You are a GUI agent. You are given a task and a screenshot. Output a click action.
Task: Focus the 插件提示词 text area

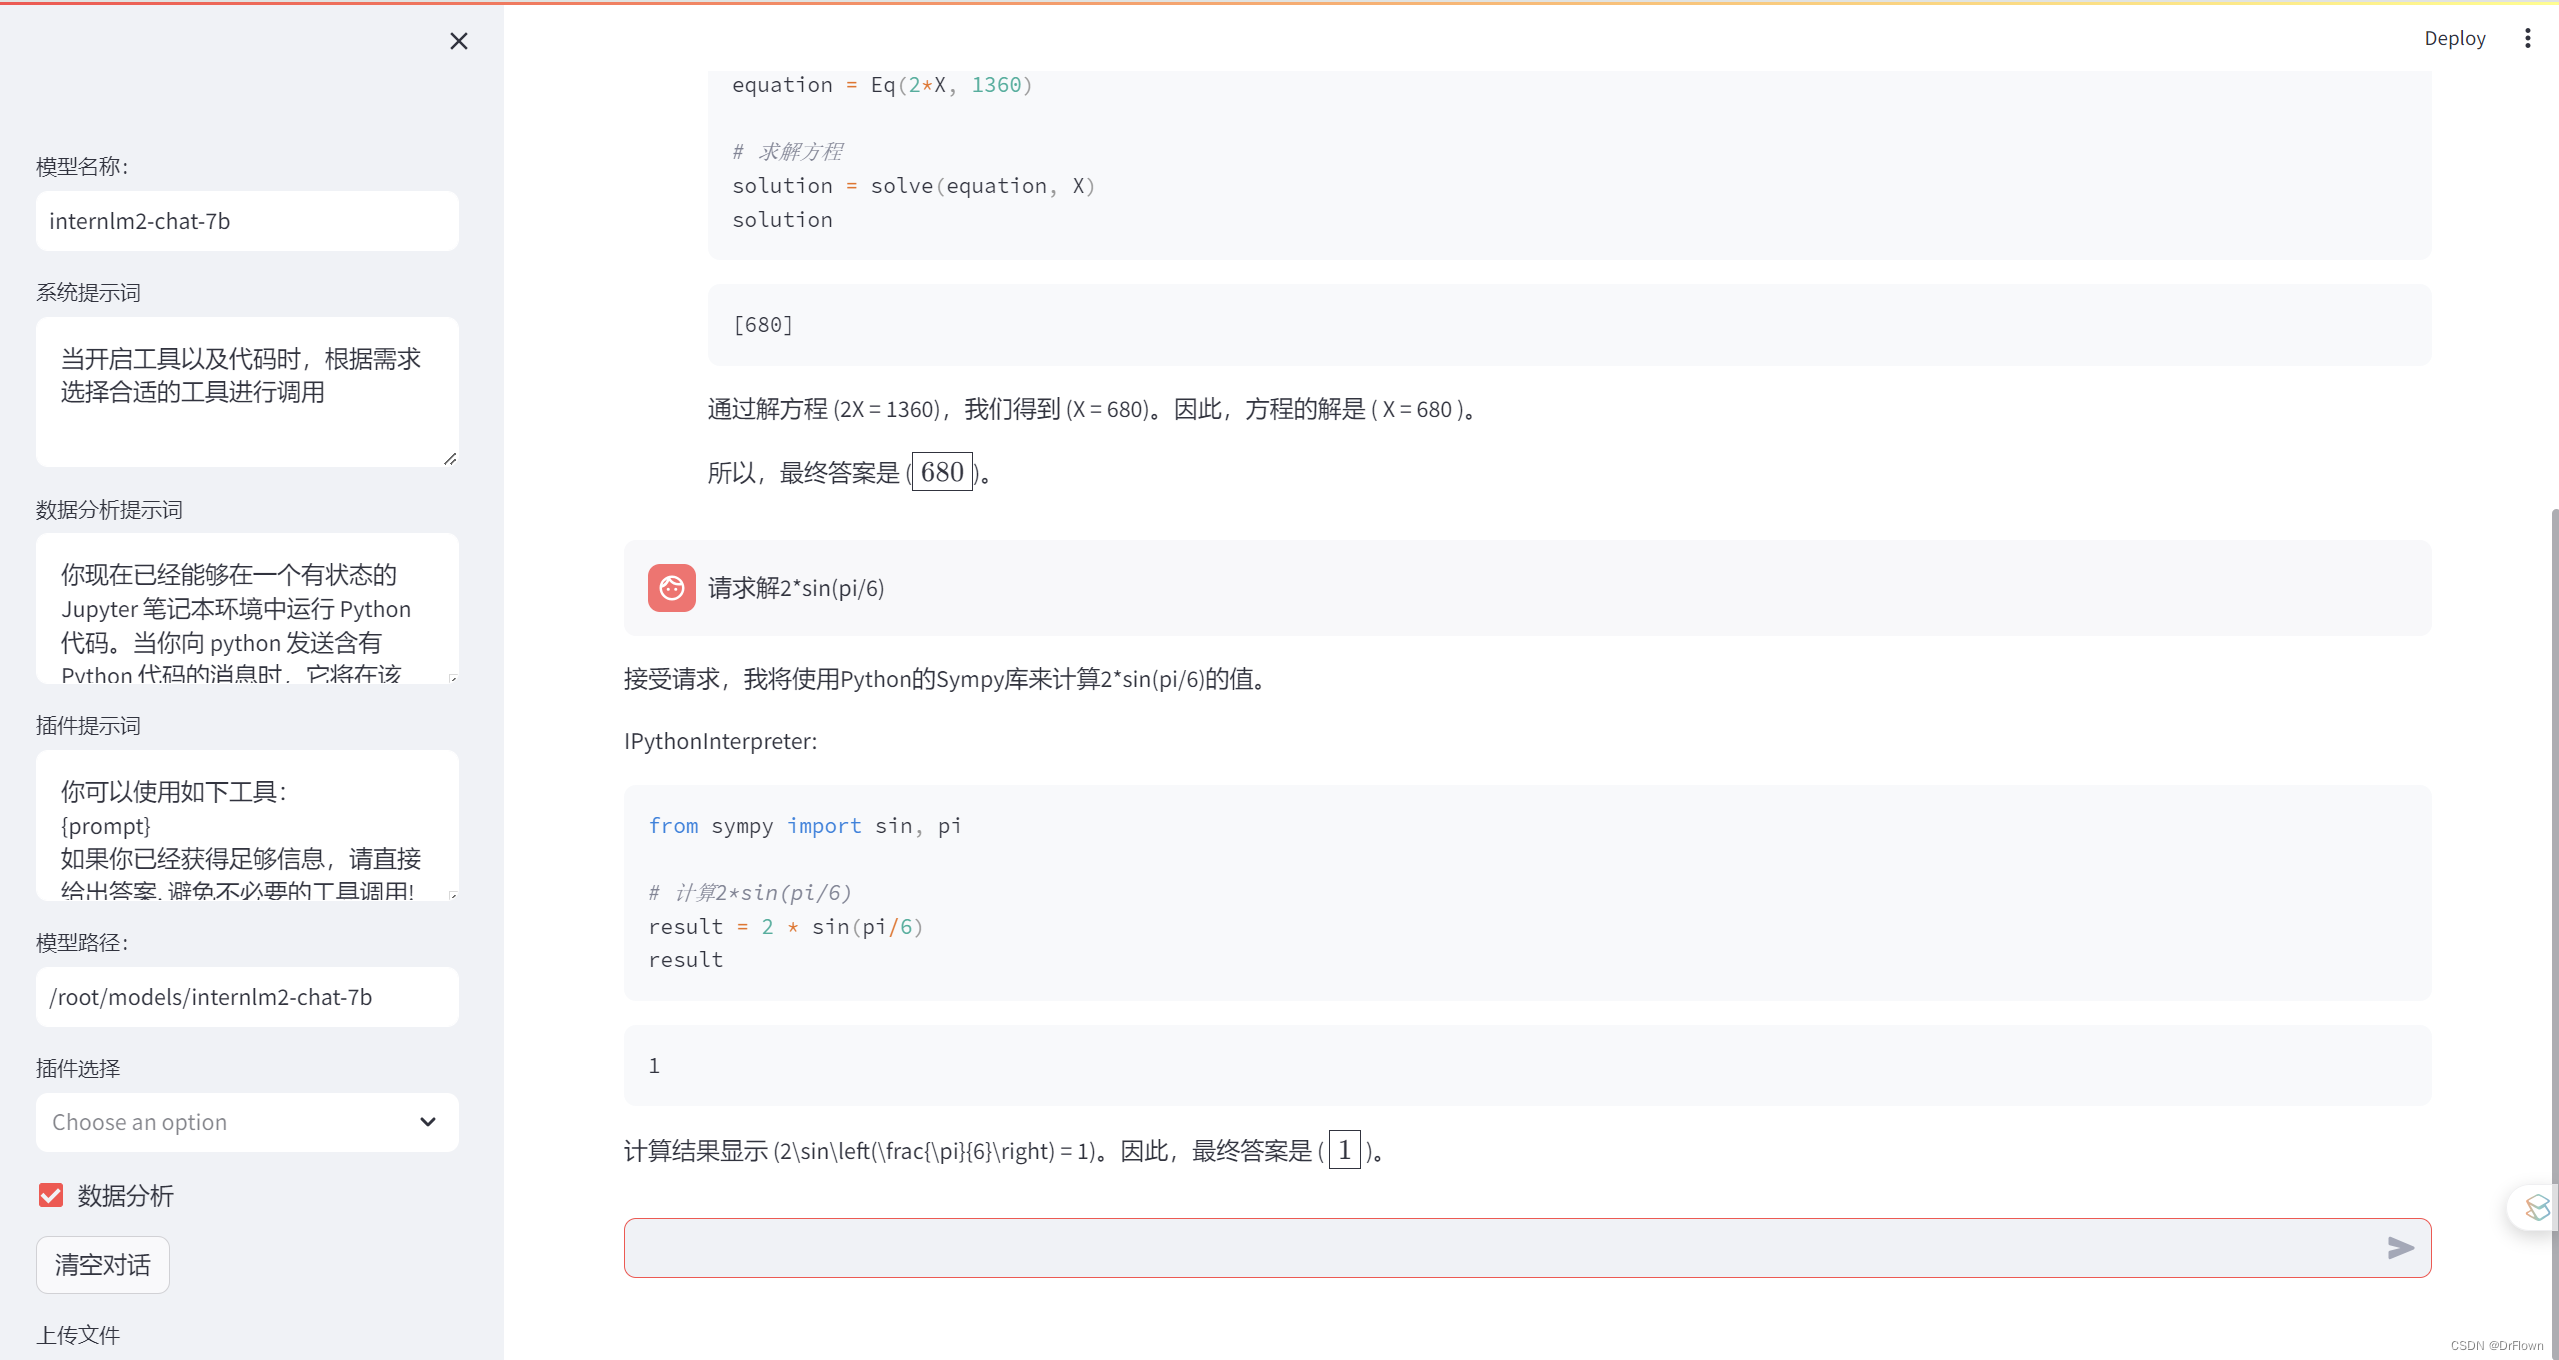[247, 826]
